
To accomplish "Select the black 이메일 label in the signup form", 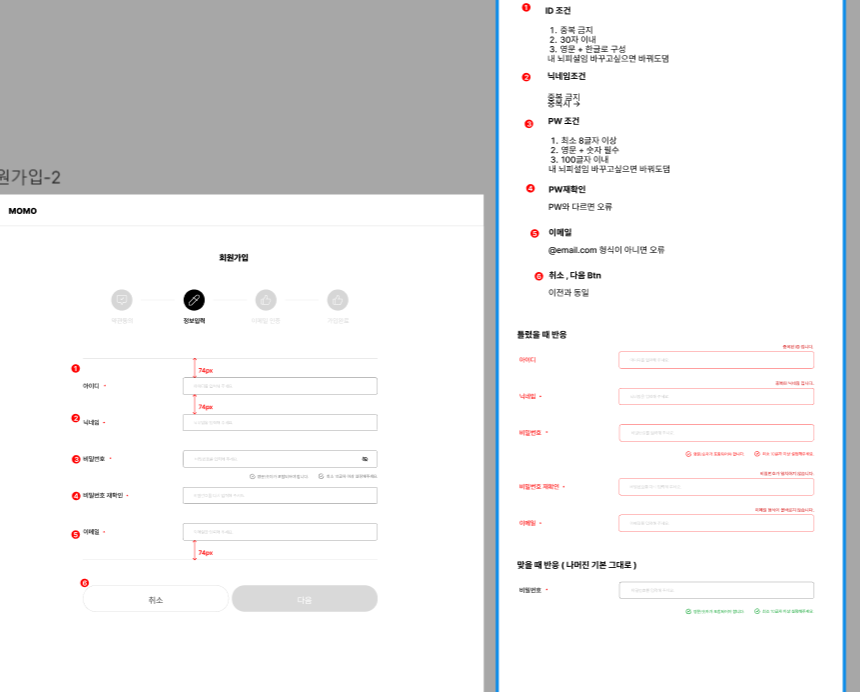I will click(x=91, y=532).
